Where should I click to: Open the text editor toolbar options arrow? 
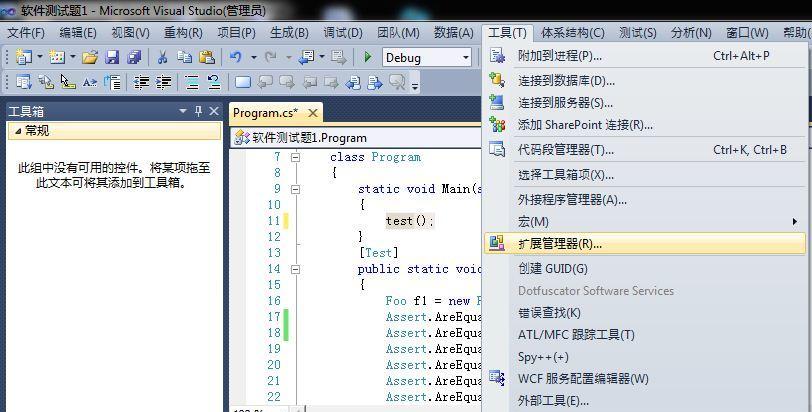pyautogui.click(x=414, y=86)
